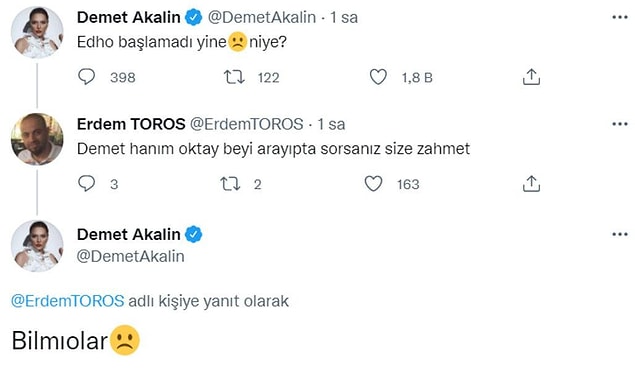Select the @ErdemTOROS handle beside Erdem's name
Viewport: 635px width, 373px height.
(x=247, y=124)
